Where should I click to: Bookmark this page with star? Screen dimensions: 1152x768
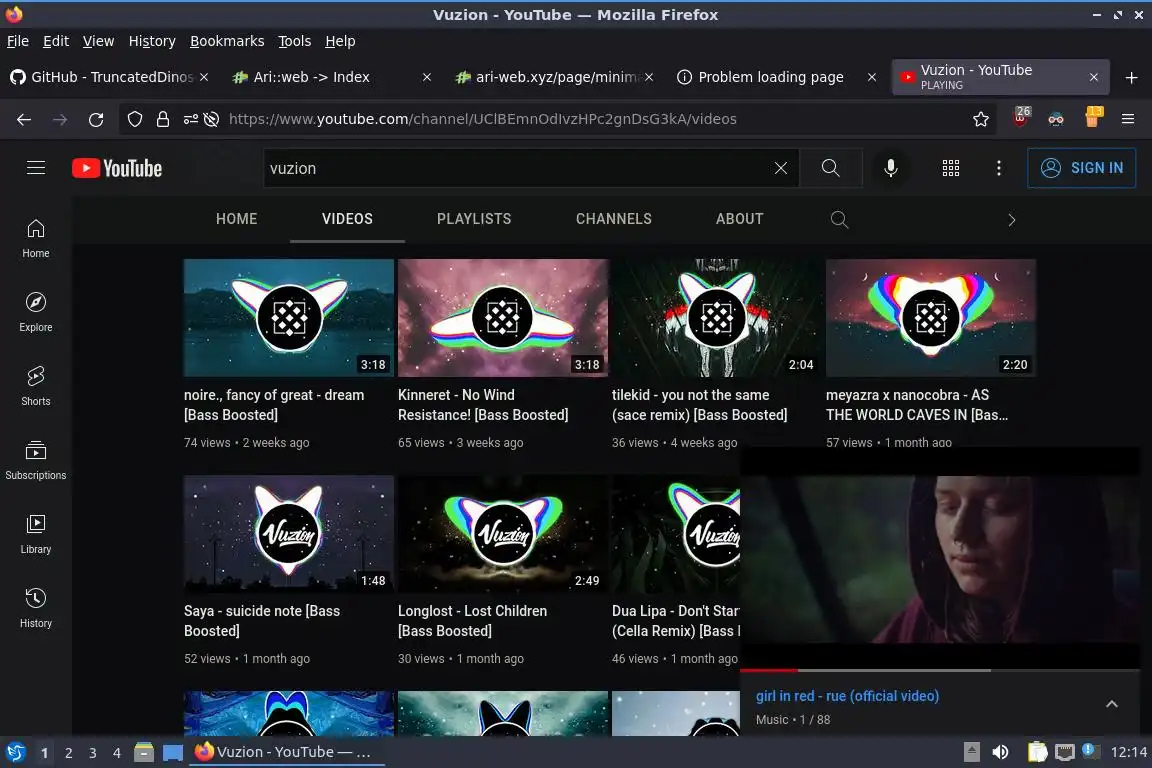(981, 119)
